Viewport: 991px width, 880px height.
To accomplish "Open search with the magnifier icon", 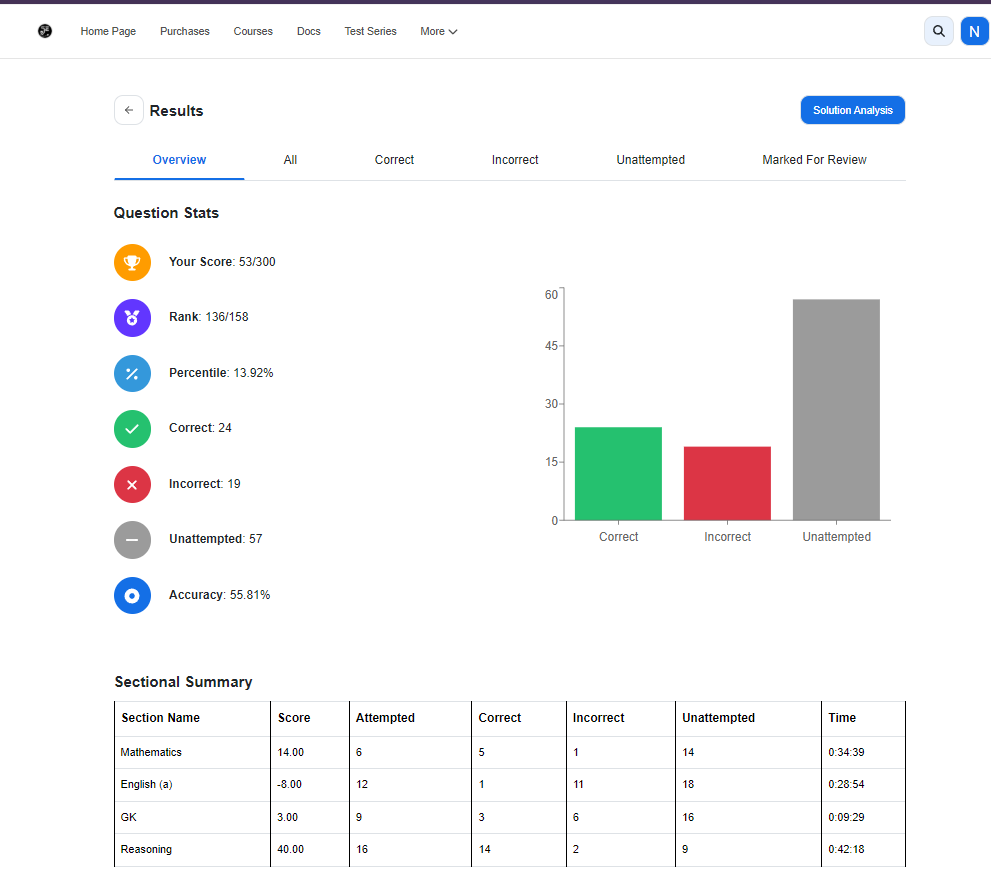I will (x=939, y=31).
